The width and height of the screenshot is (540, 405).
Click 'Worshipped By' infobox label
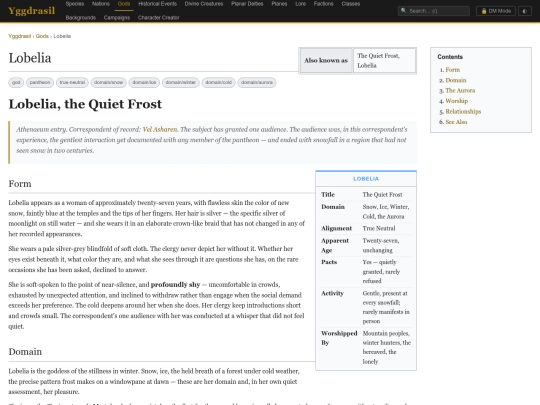[x=339, y=338]
